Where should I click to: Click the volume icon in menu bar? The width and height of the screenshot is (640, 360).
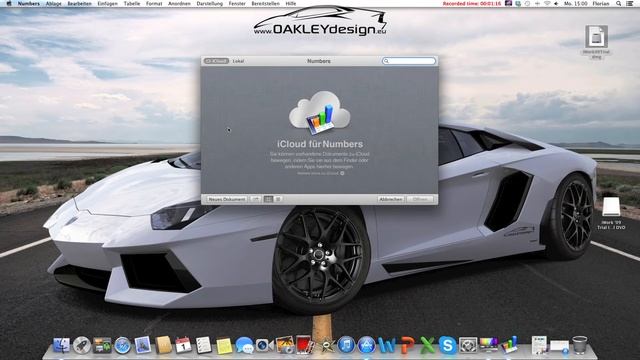[x=556, y=3]
